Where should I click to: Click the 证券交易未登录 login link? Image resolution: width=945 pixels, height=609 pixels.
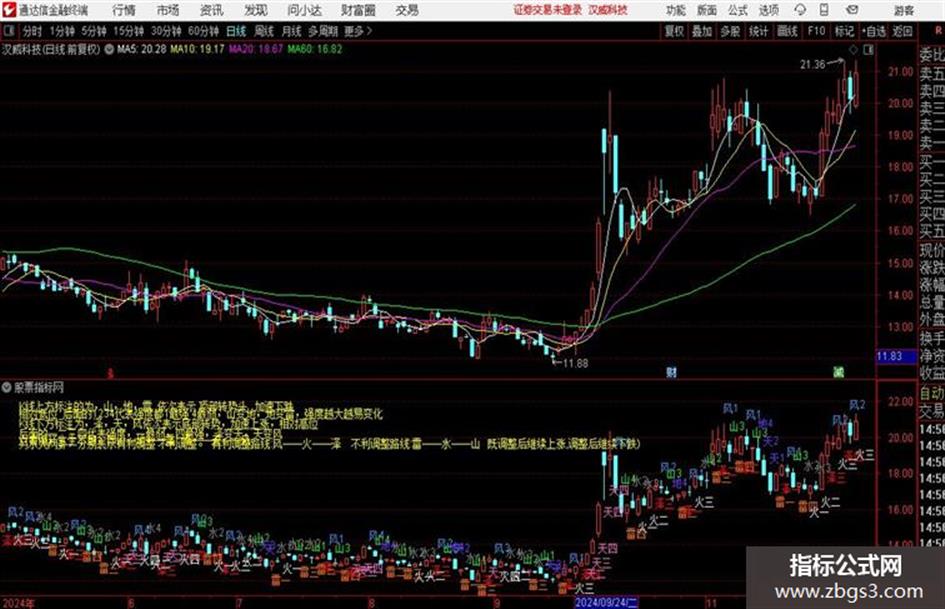pyautogui.click(x=548, y=10)
